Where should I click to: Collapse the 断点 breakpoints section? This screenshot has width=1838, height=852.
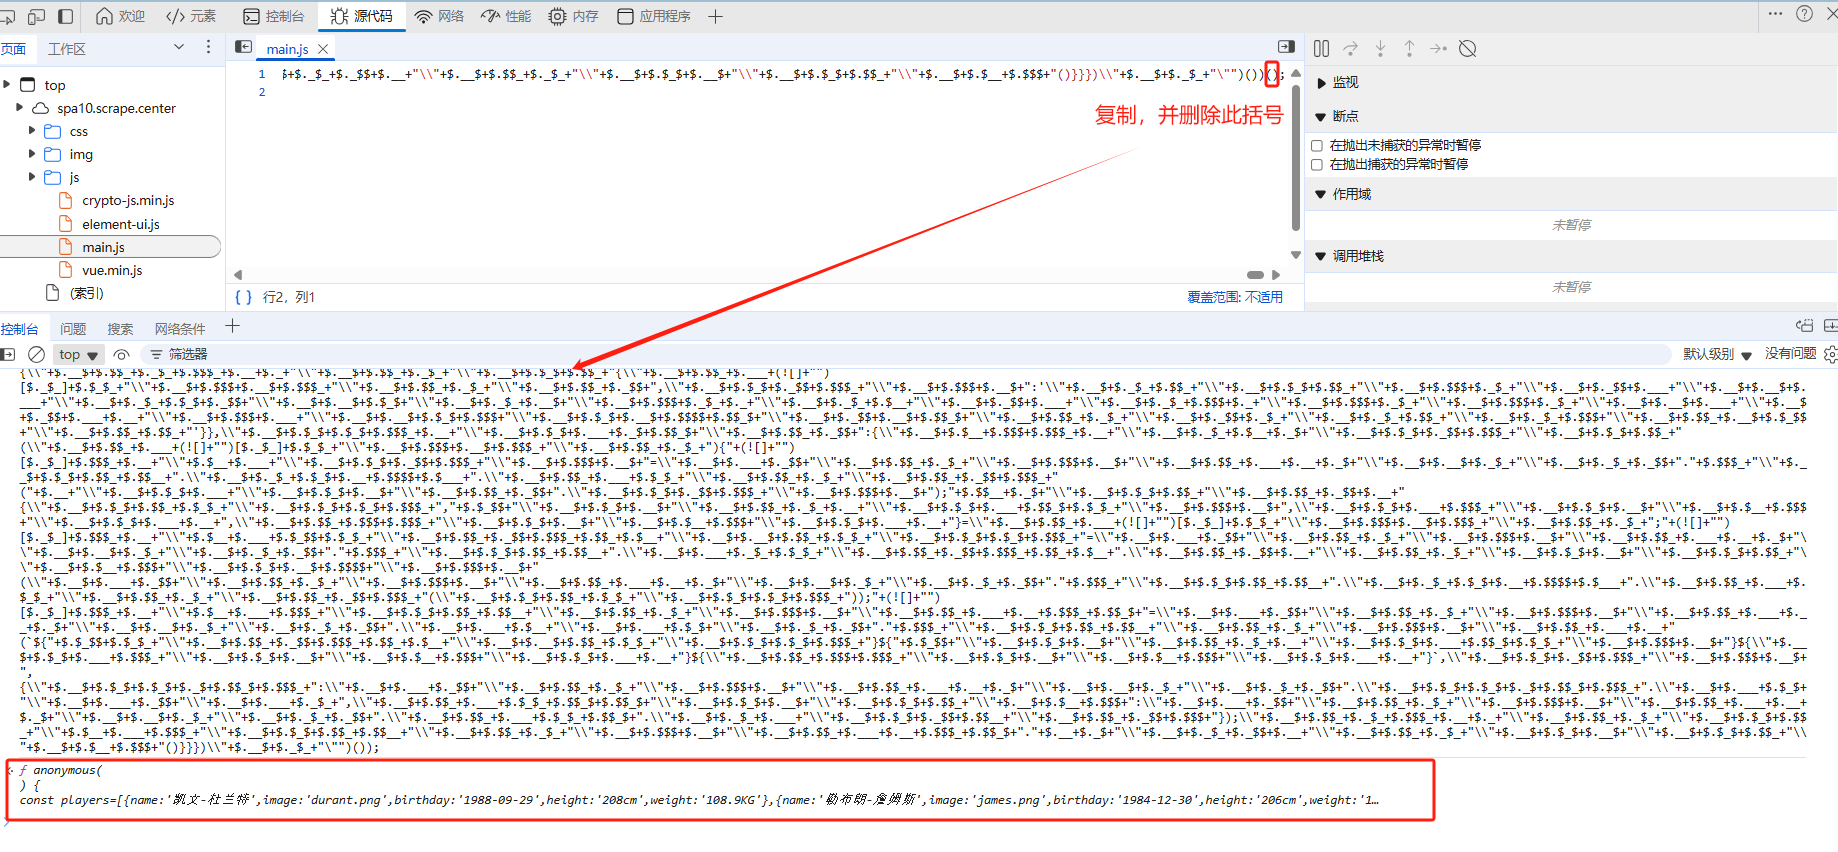(x=1321, y=117)
